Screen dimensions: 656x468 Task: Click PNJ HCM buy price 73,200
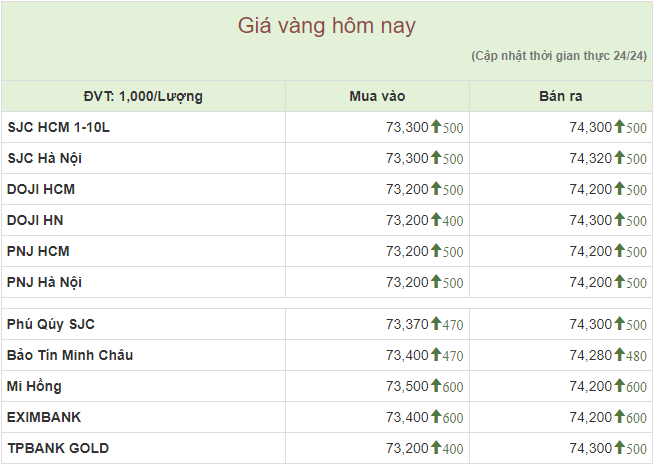pos(407,251)
